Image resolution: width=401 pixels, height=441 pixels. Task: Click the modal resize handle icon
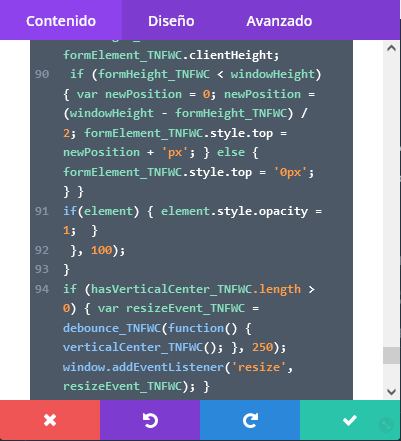[386, 425]
